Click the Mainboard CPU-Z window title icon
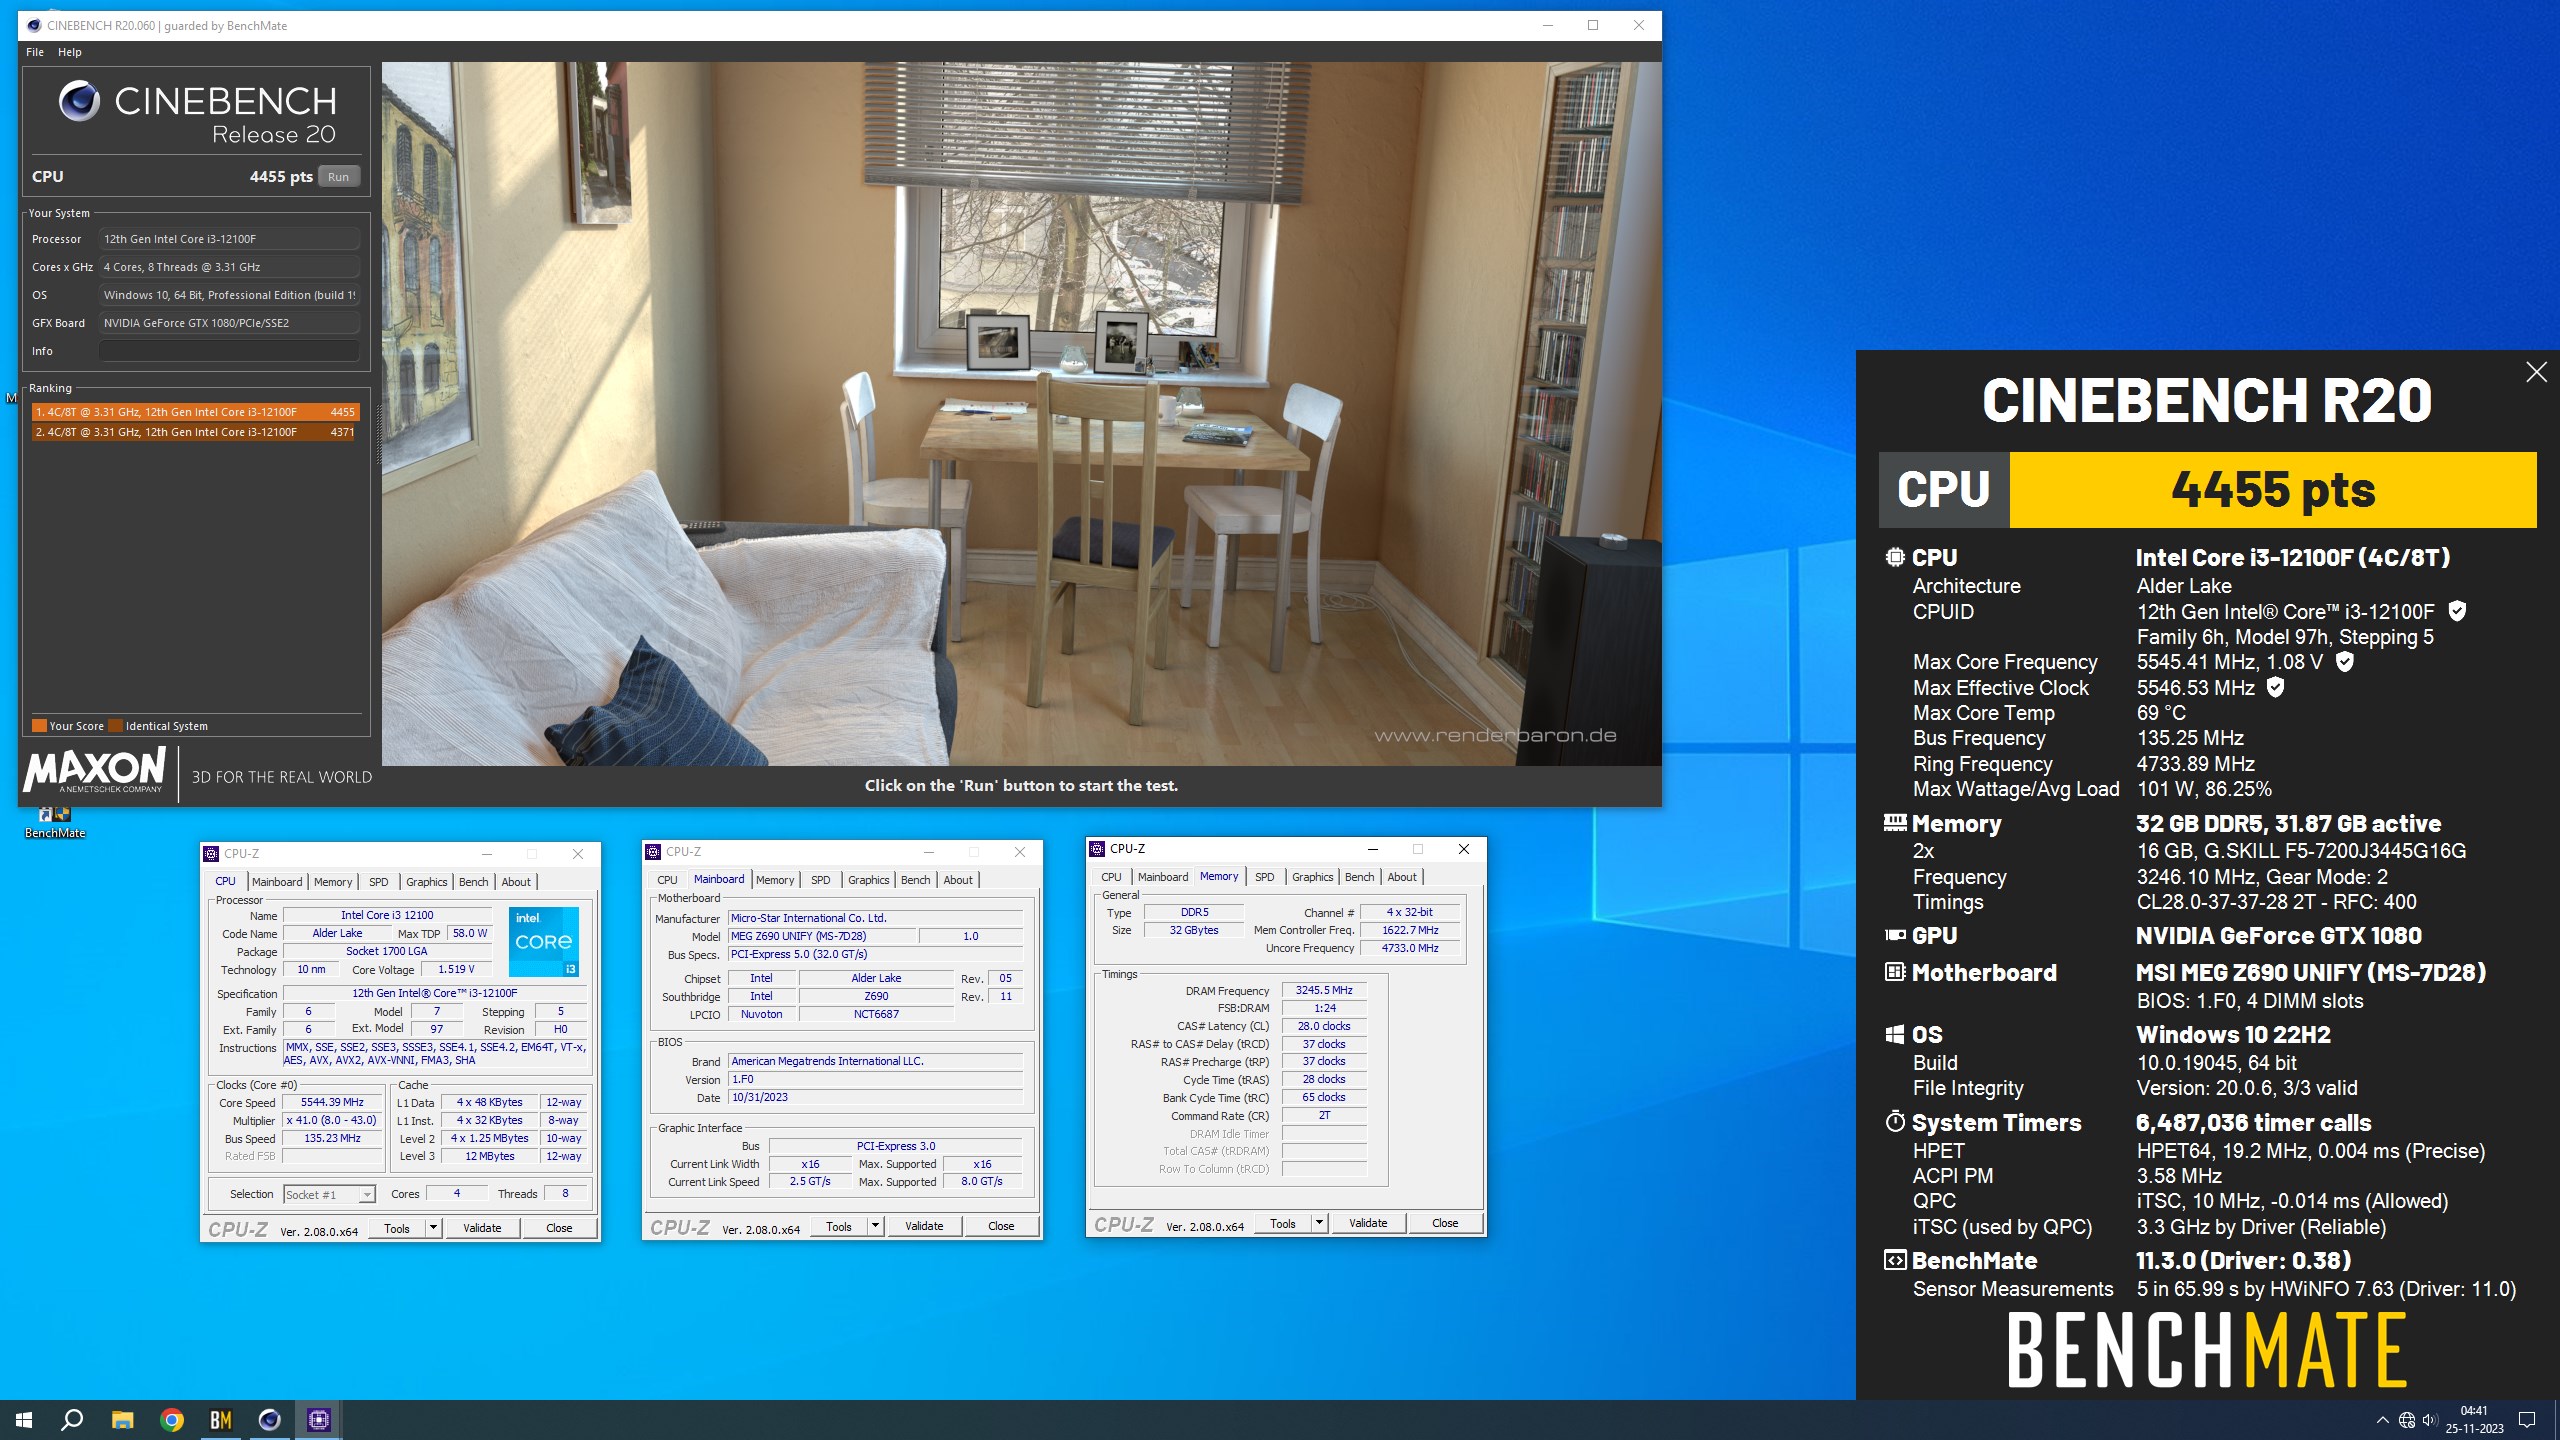The width and height of the screenshot is (2560, 1440). click(653, 851)
